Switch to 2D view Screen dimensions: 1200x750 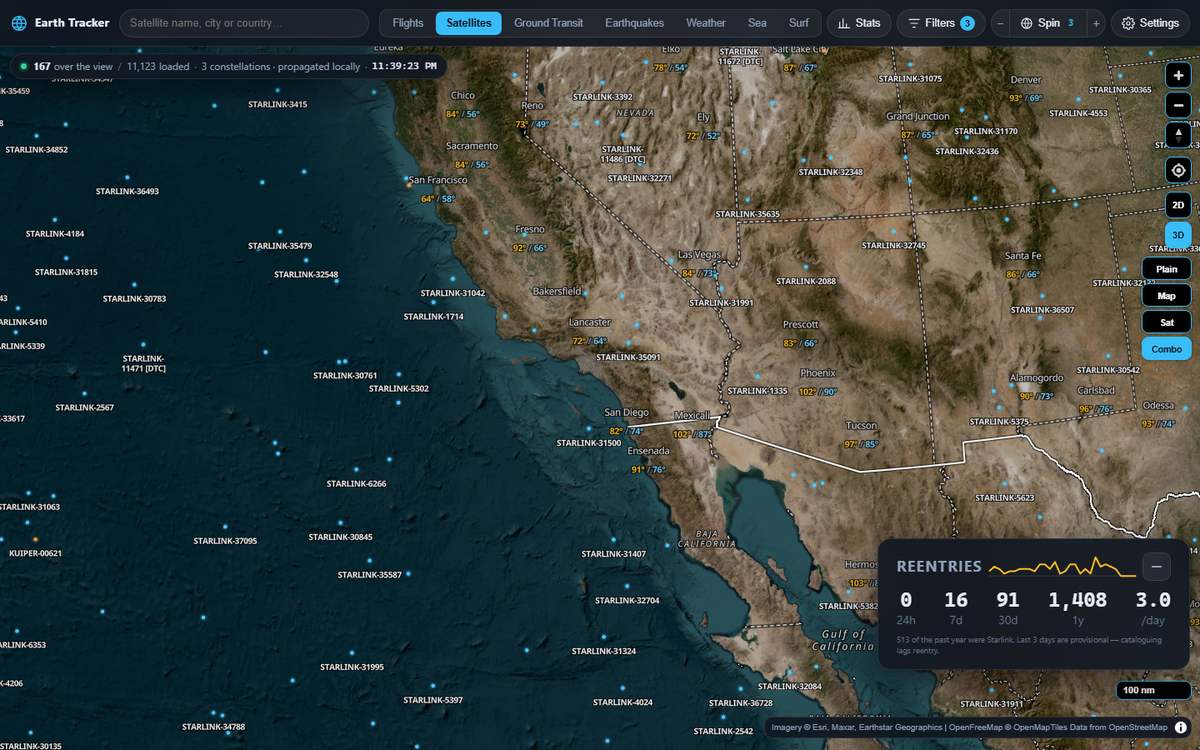point(1178,205)
